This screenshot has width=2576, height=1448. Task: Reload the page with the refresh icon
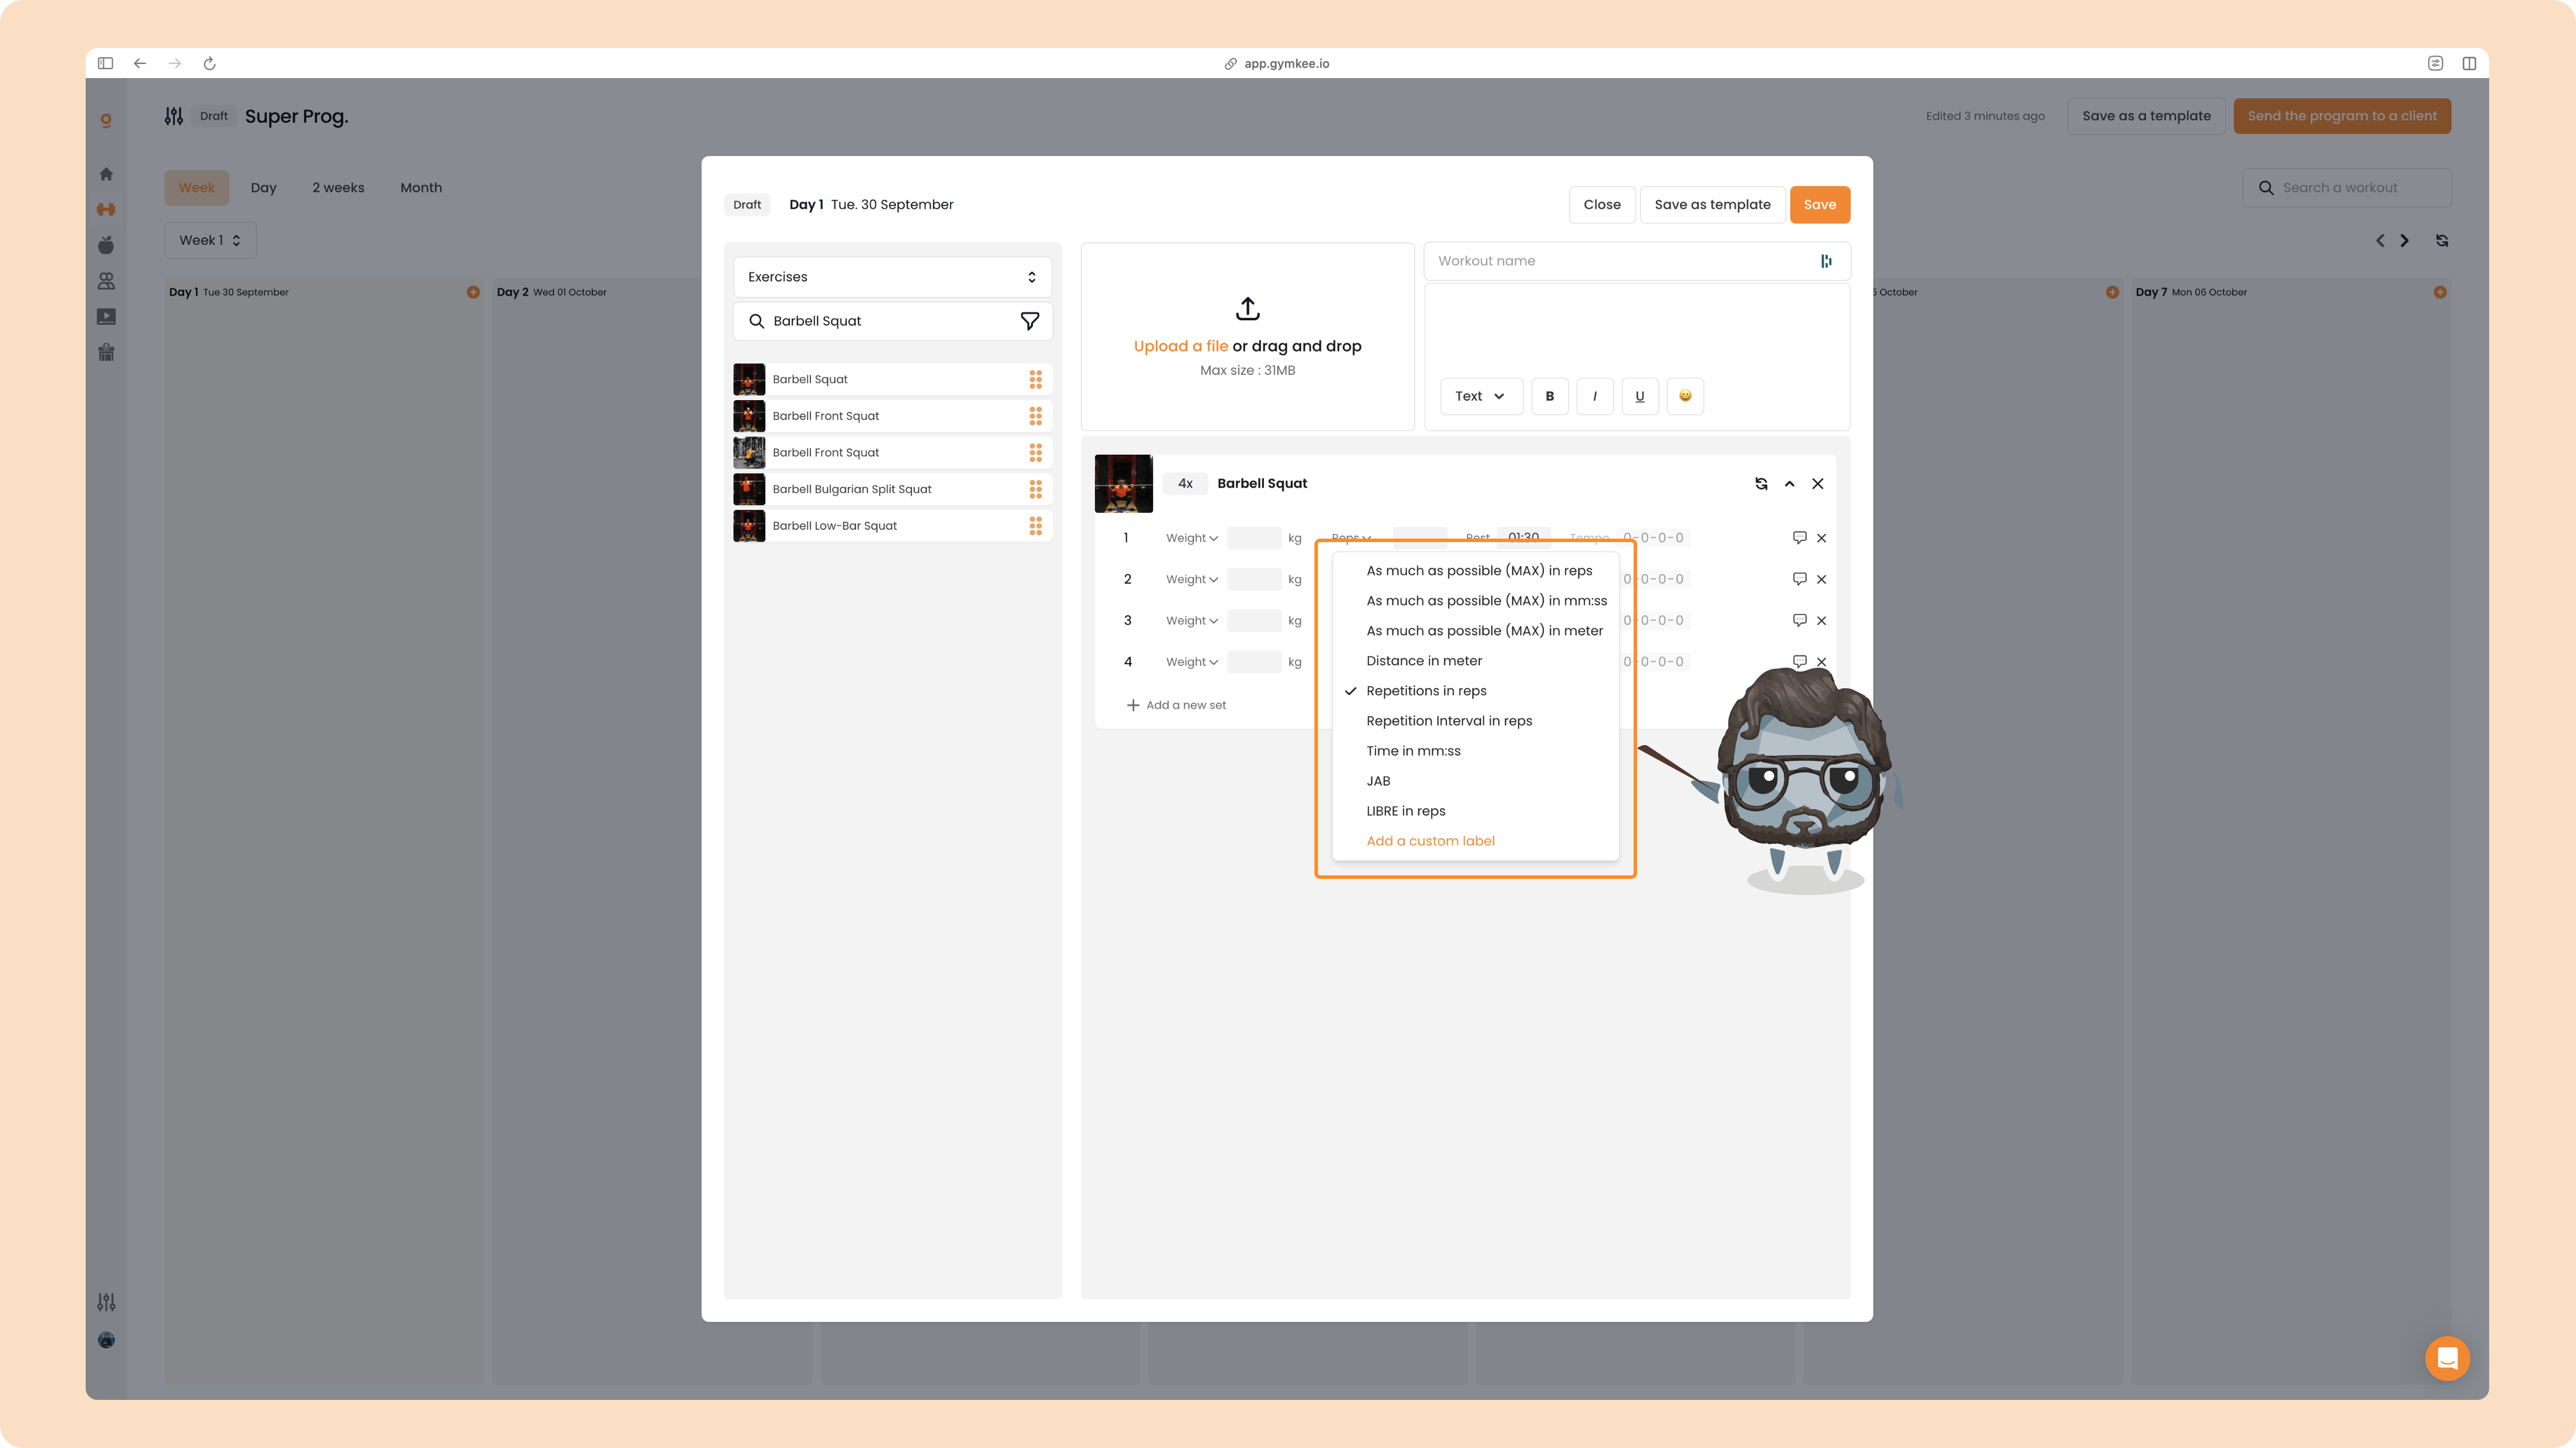point(210,63)
